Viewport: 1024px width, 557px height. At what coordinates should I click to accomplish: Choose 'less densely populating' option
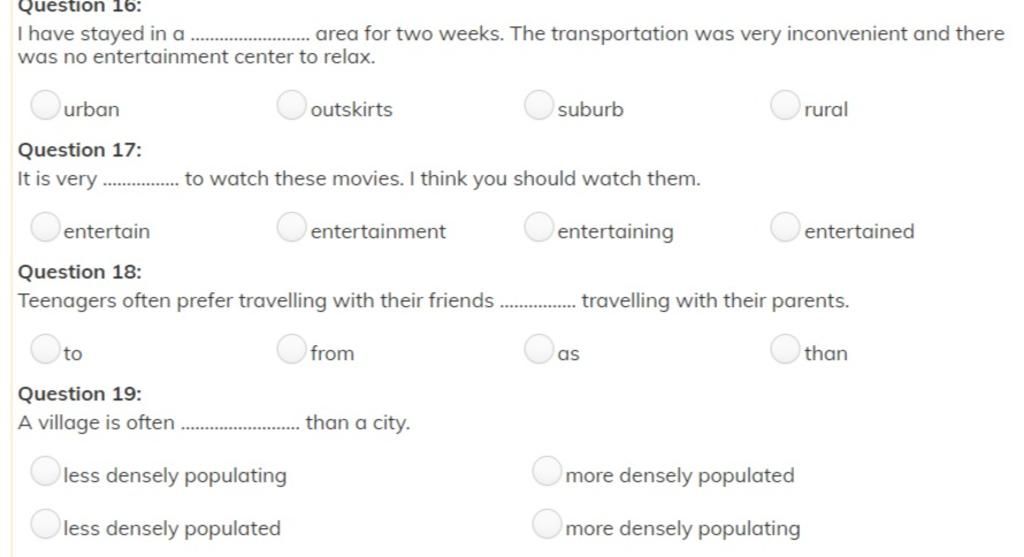pos(45,471)
